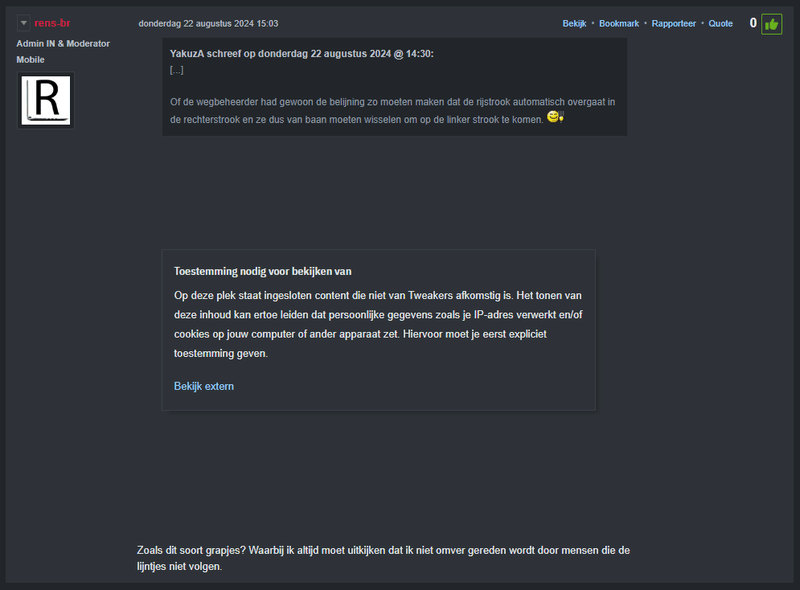Open rens-br user profile
800x590 pixels.
click(52, 23)
